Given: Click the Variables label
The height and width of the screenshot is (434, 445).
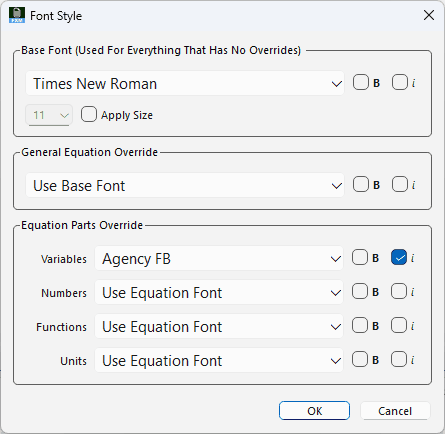Looking at the screenshot, I should point(64,259).
